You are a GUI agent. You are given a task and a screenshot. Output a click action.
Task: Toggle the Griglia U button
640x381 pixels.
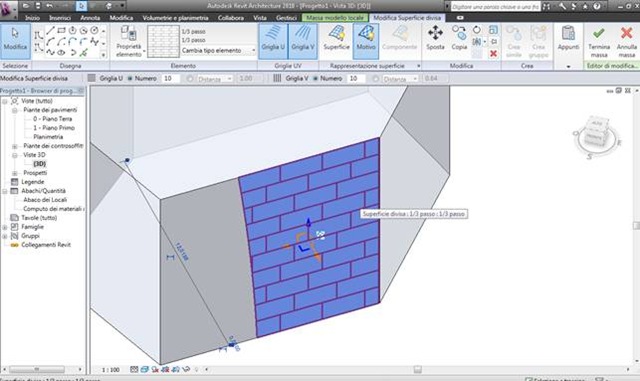pos(273,41)
